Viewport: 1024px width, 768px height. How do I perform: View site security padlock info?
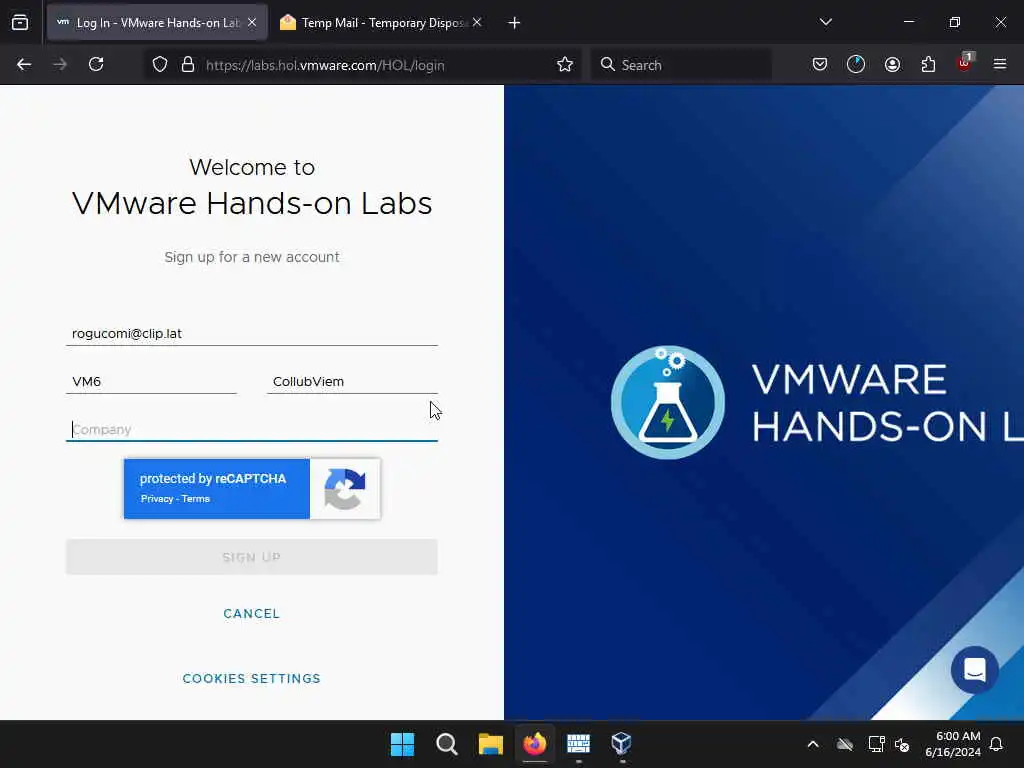(x=188, y=65)
